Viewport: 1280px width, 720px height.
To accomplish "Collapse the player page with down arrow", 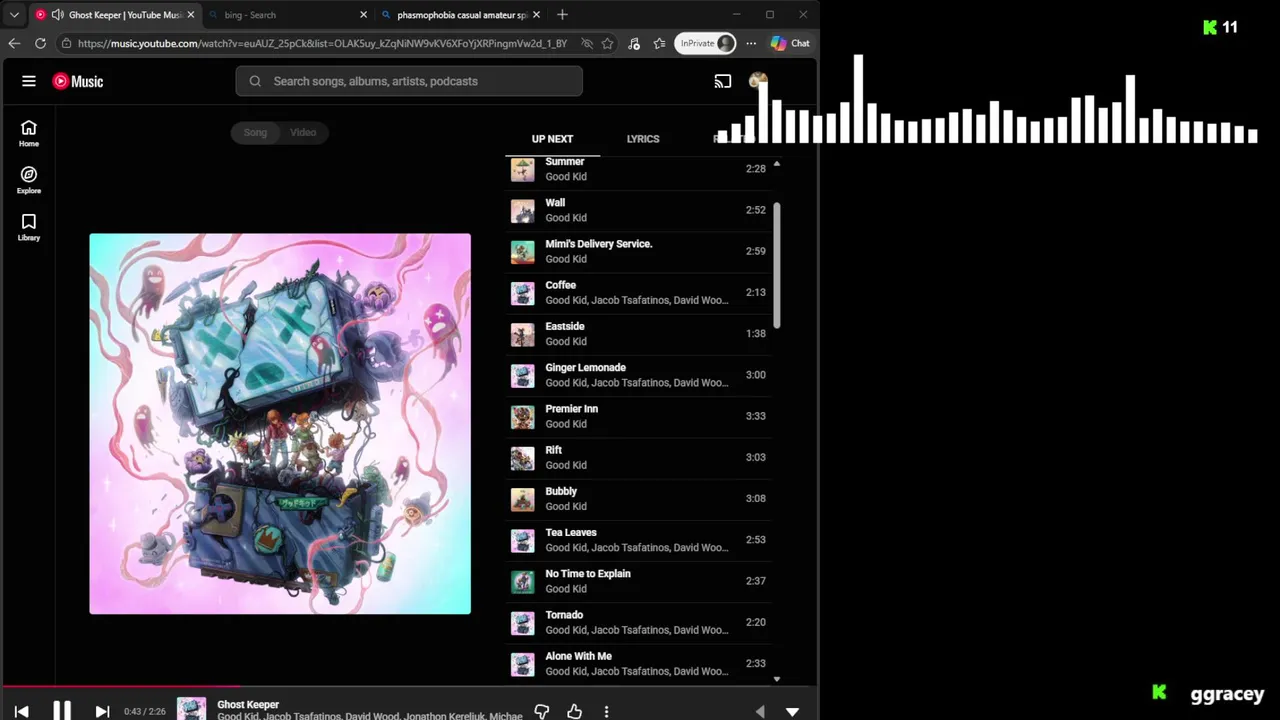I will point(792,711).
